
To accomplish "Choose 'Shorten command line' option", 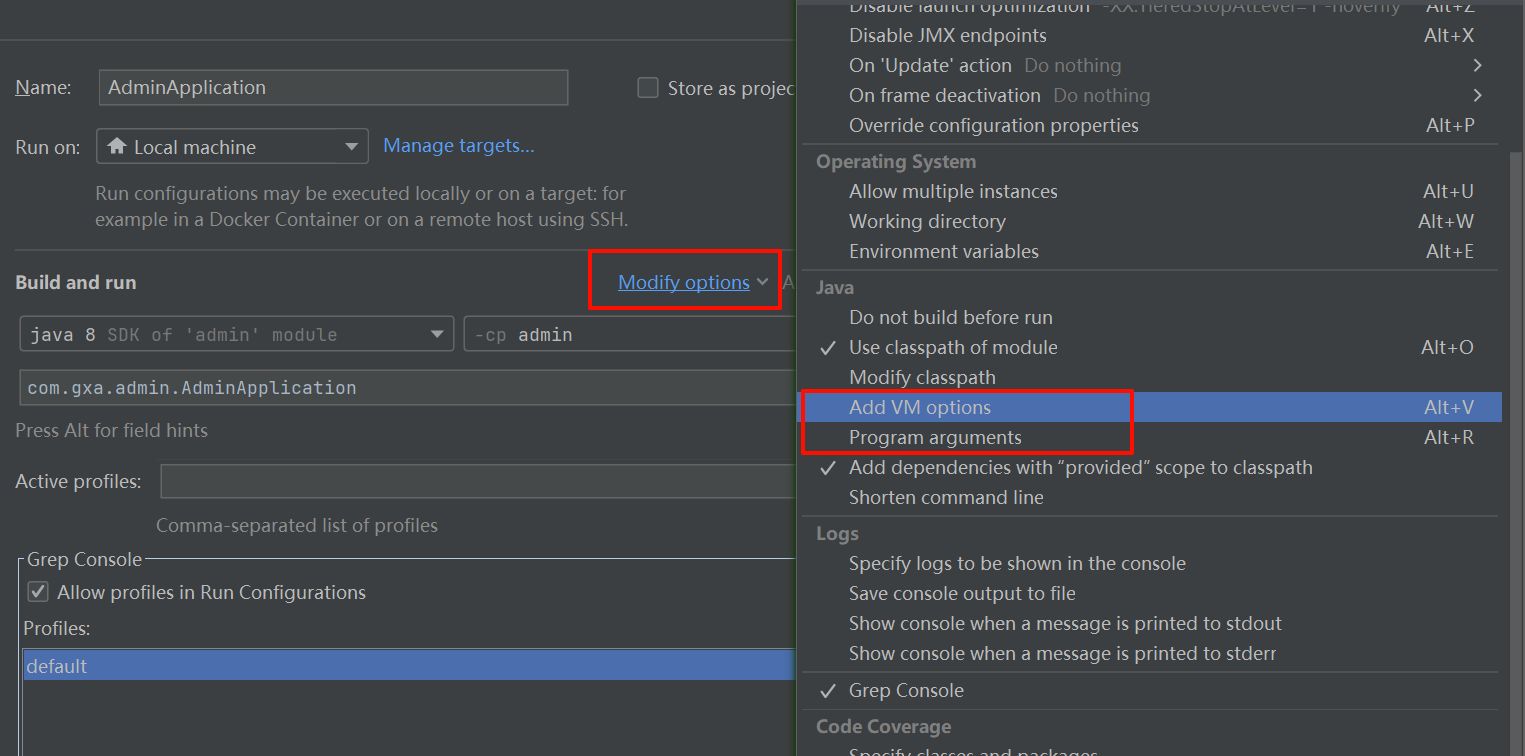I will (945, 498).
